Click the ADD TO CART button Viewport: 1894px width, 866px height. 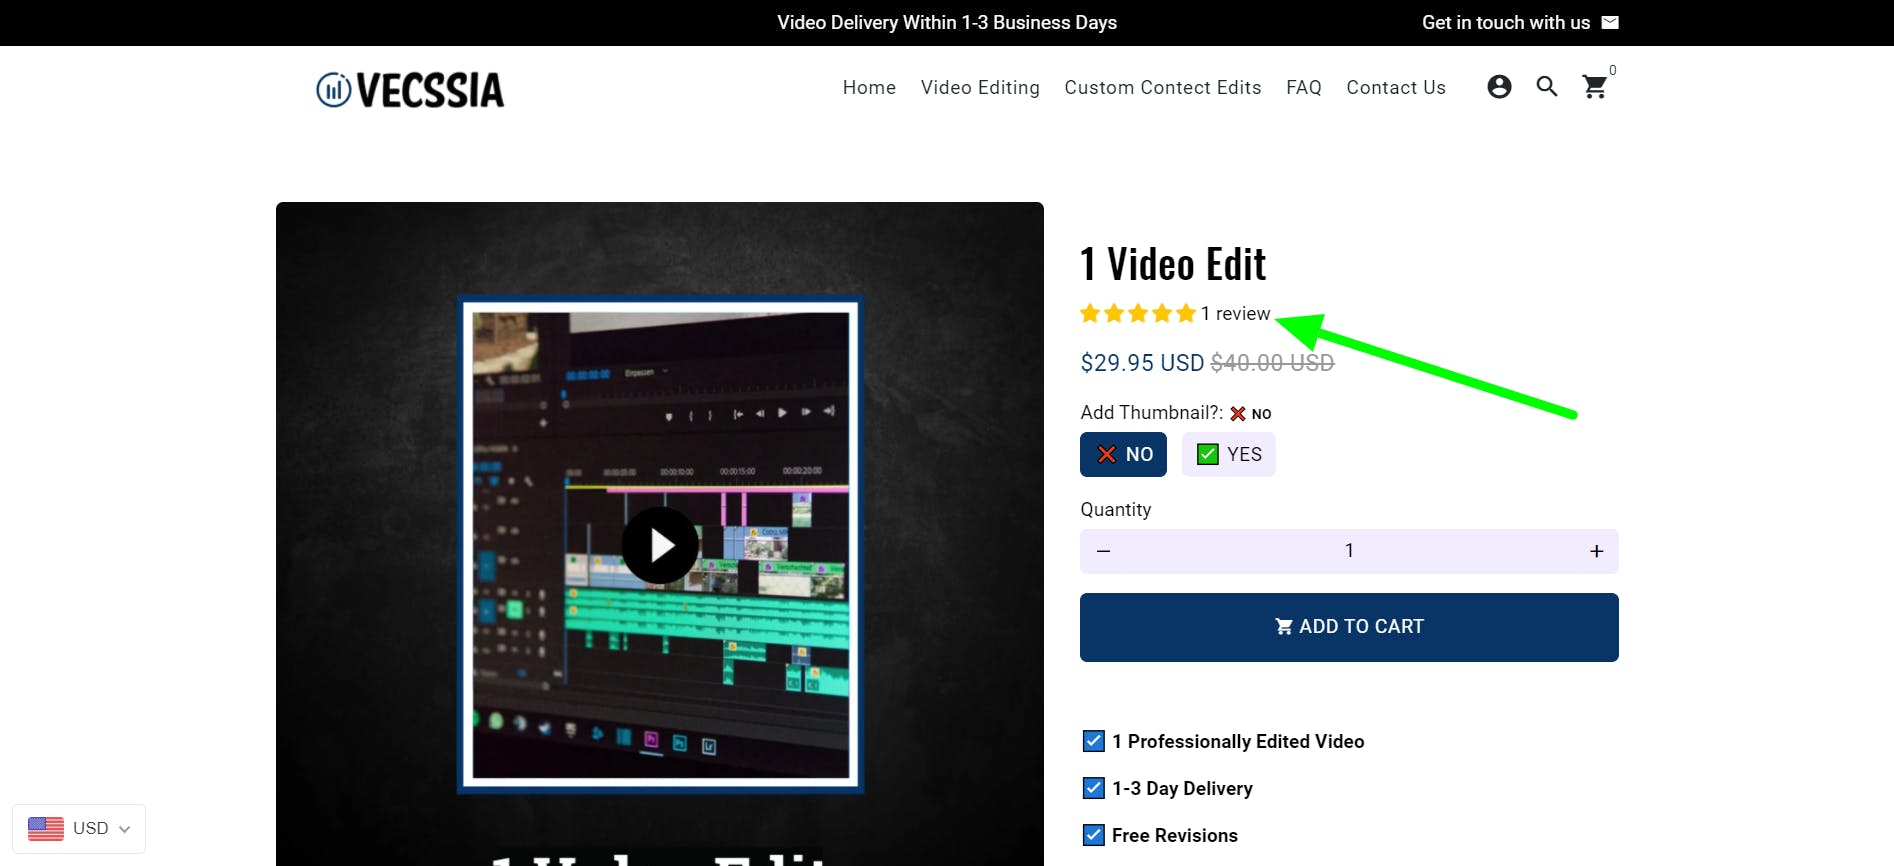pyautogui.click(x=1349, y=627)
